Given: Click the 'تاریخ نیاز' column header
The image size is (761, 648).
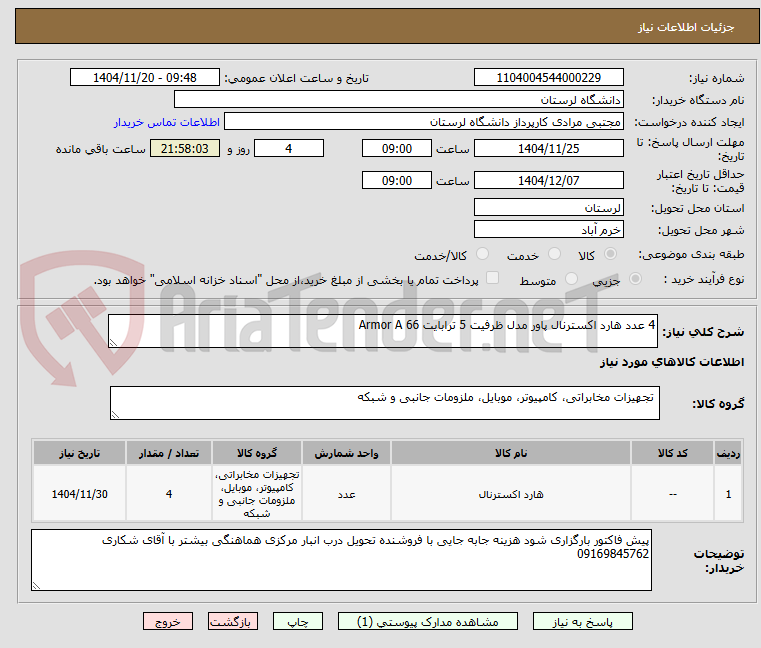Looking at the screenshot, I should click(x=80, y=453).
